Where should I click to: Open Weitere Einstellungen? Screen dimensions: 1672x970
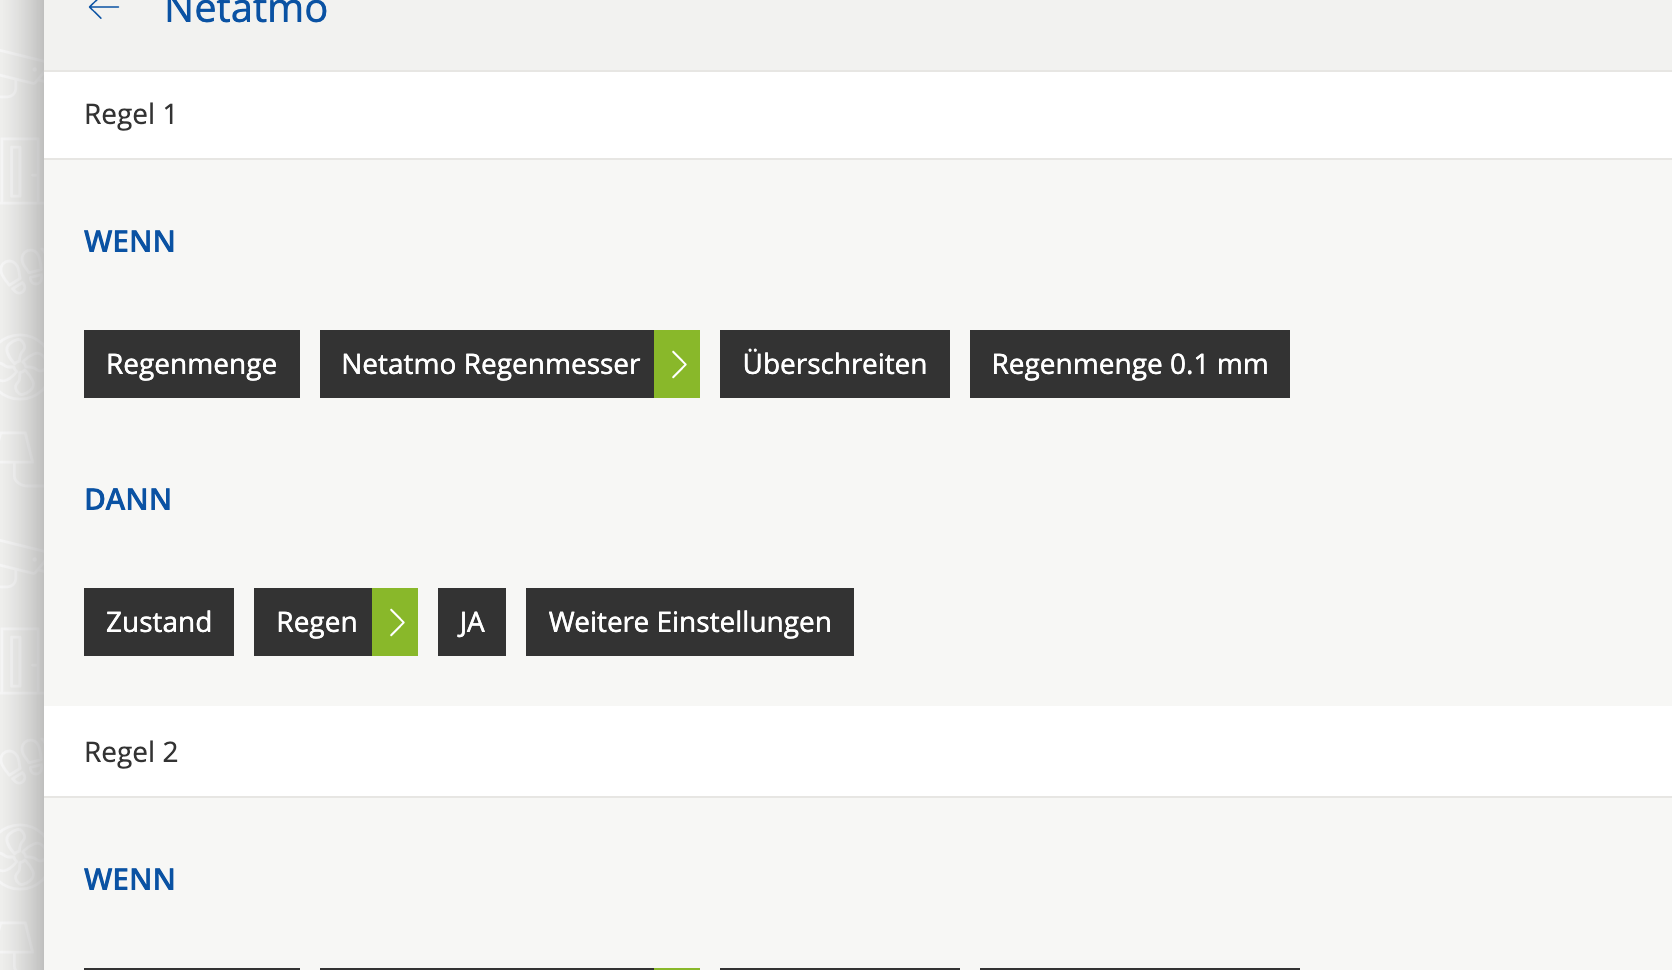tap(689, 622)
